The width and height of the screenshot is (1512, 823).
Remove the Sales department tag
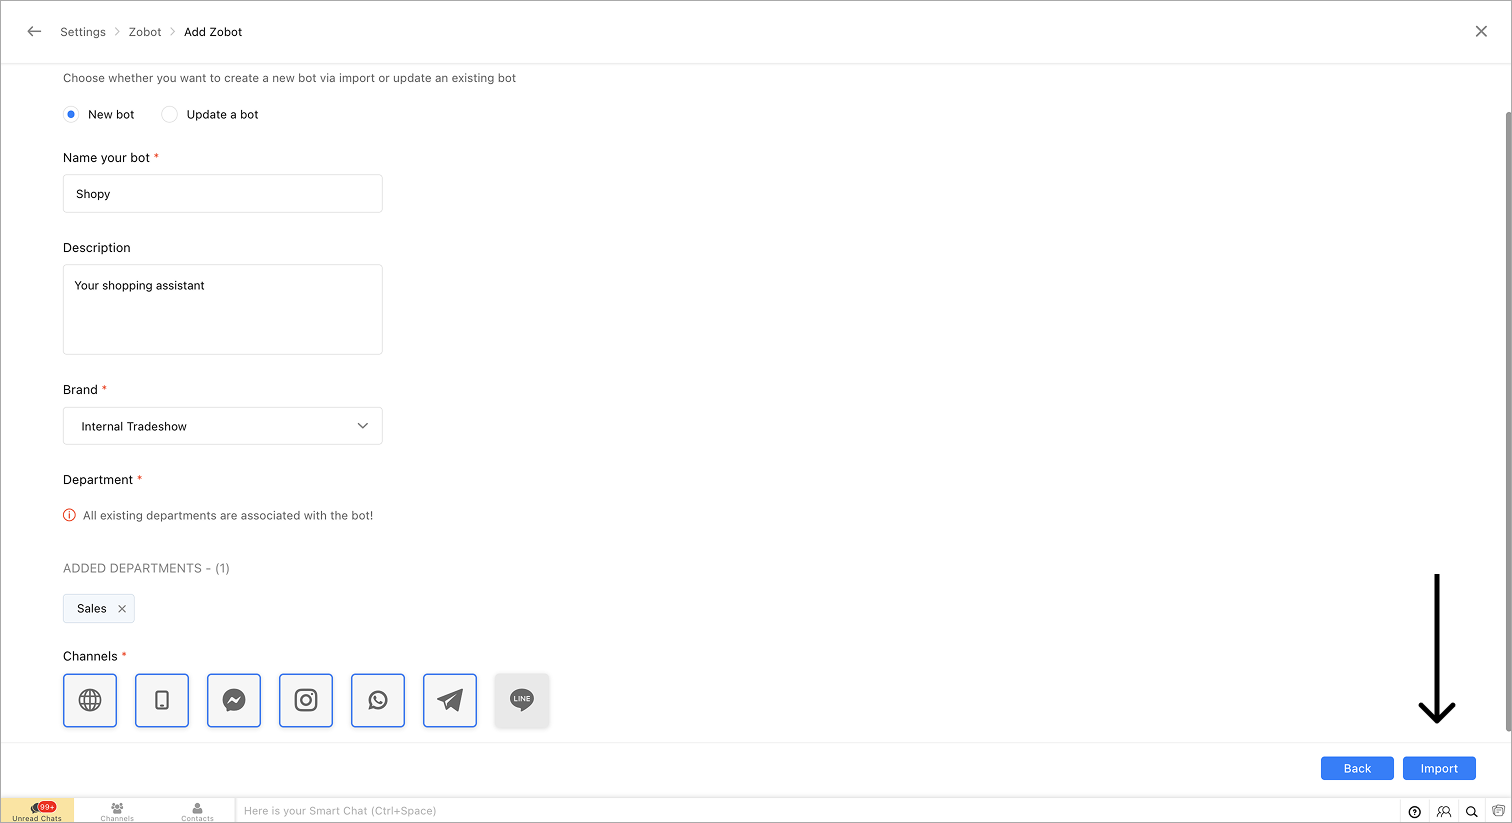coord(122,609)
